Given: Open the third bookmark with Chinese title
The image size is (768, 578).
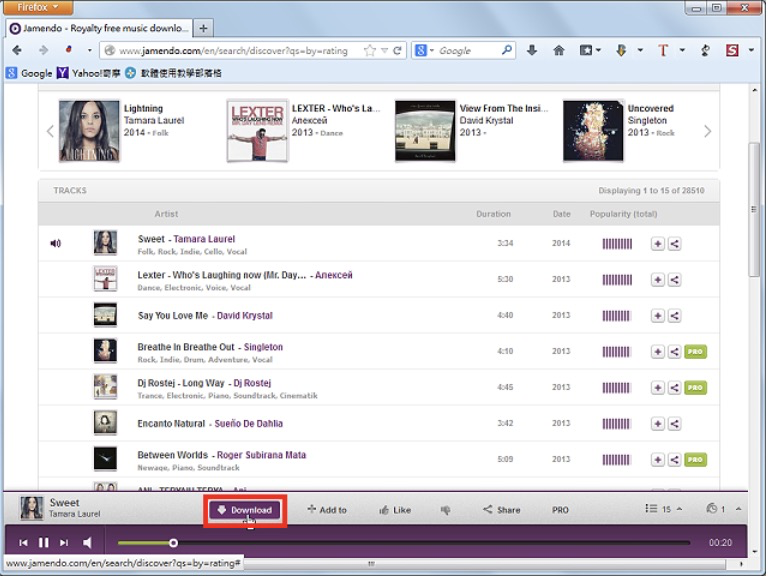Looking at the screenshot, I should 173,73.
